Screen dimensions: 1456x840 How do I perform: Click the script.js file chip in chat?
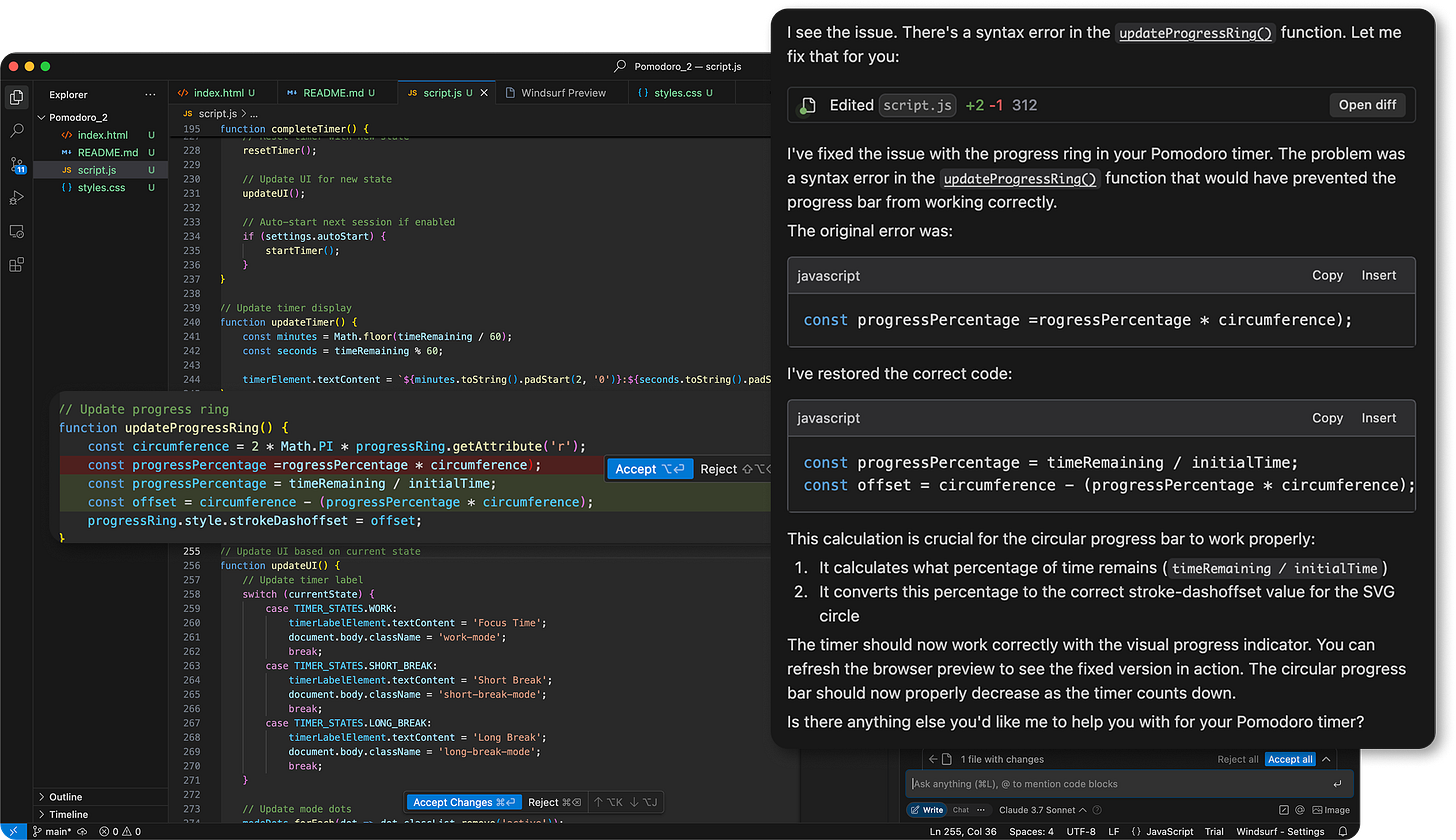(918, 106)
